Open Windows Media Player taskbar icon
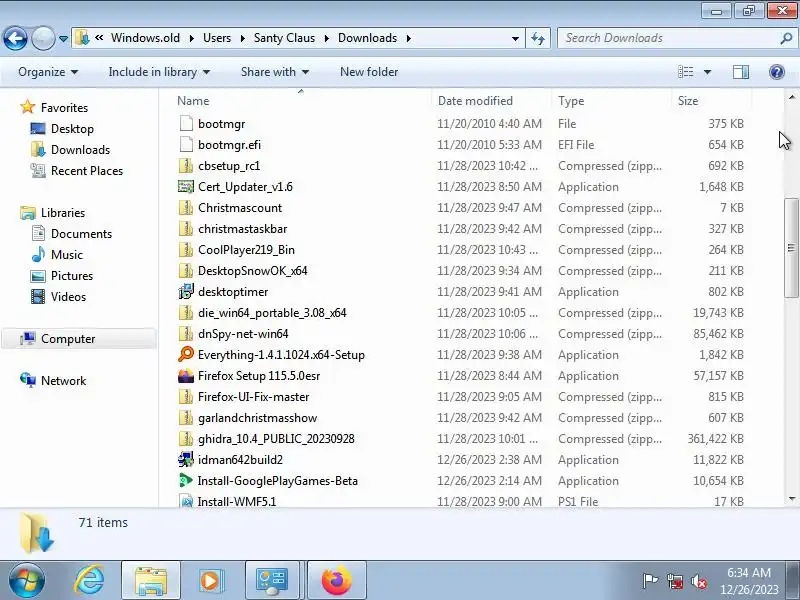Viewport: 800px width, 600px height. (x=210, y=580)
